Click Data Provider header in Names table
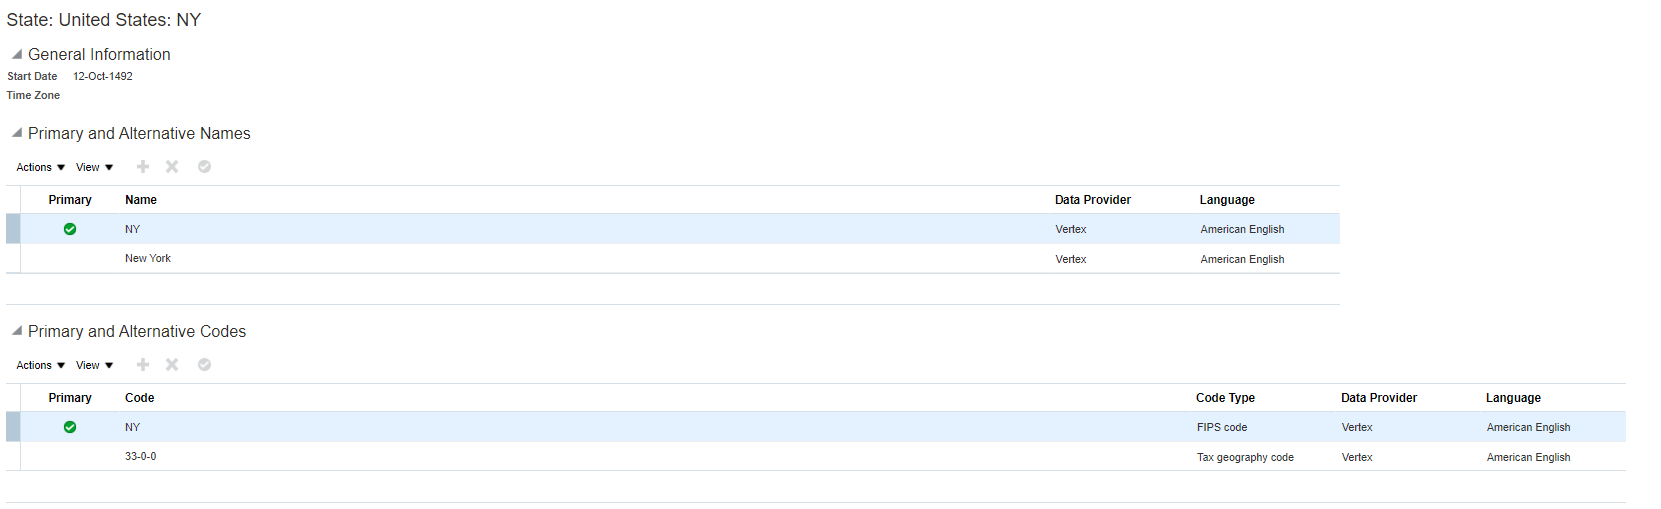The height and width of the screenshot is (509, 1661). click(1093, 200)
